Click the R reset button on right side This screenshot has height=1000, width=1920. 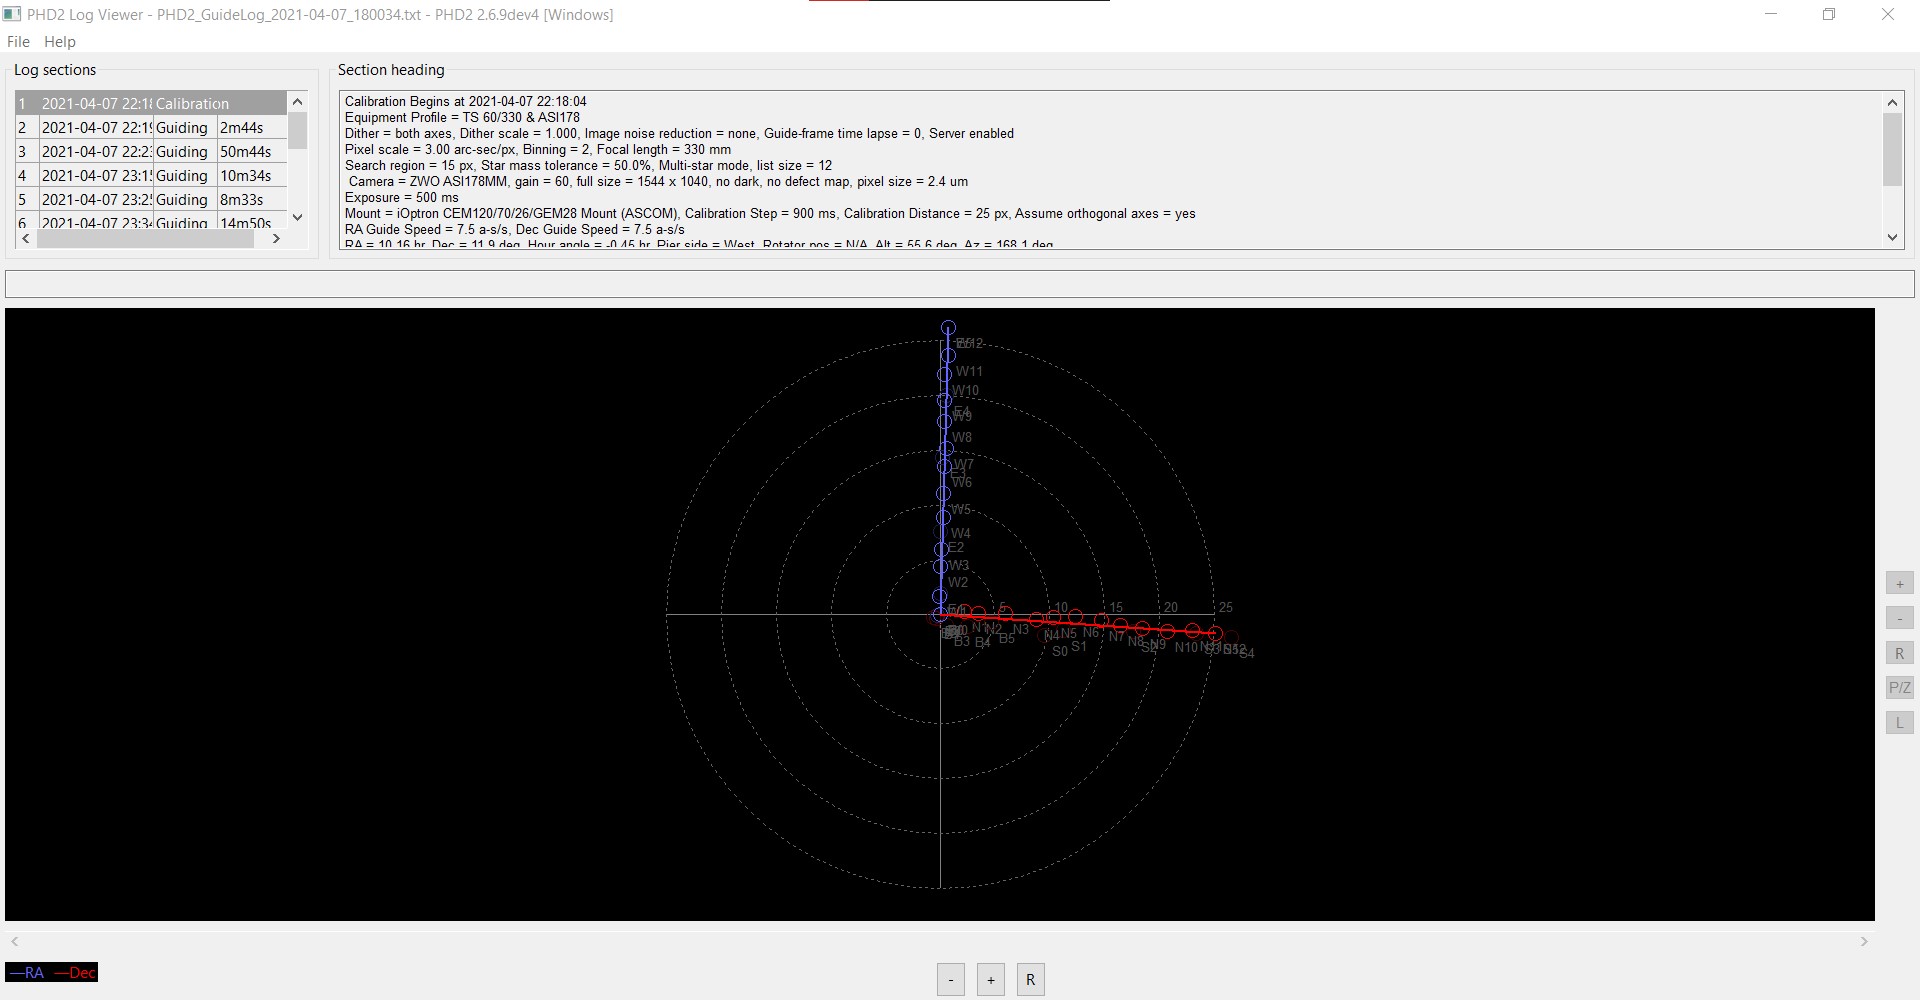pos(1899,654)
